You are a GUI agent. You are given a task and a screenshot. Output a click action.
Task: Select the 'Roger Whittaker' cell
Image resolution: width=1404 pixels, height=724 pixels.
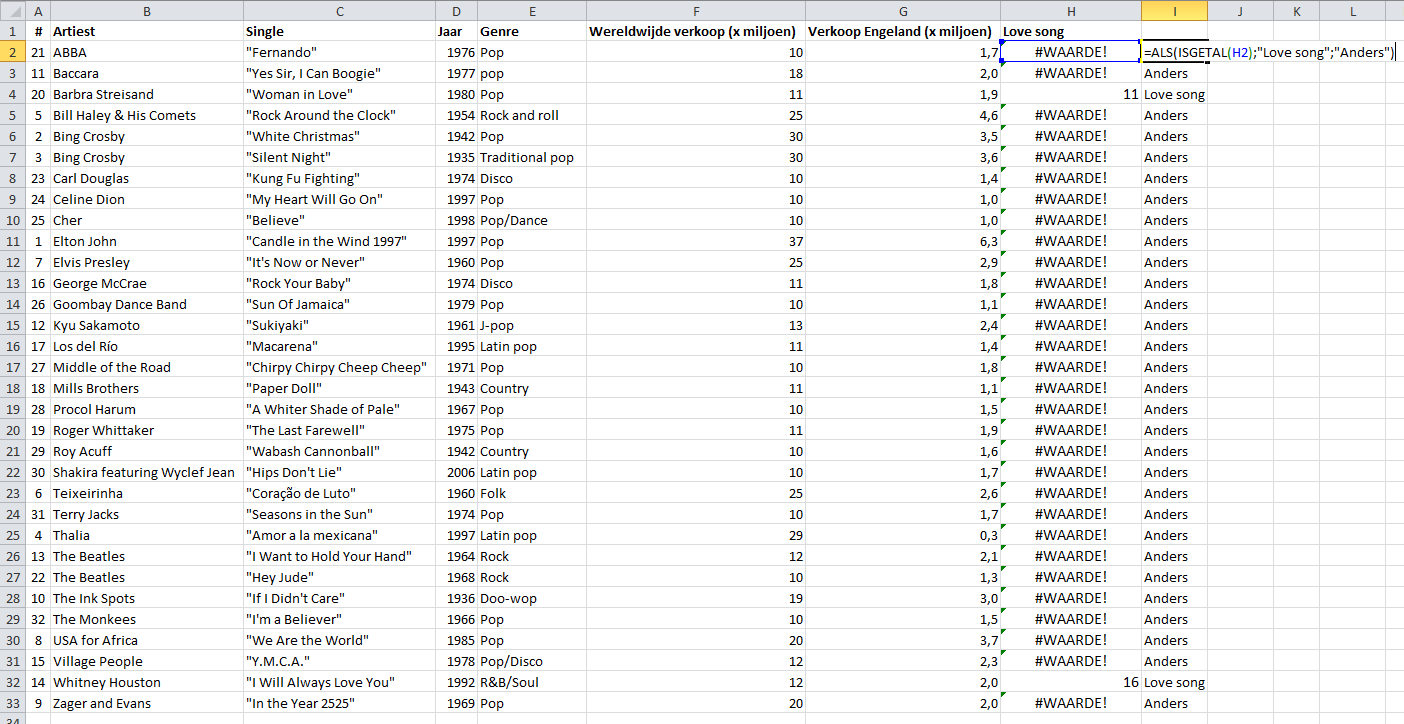146,430
